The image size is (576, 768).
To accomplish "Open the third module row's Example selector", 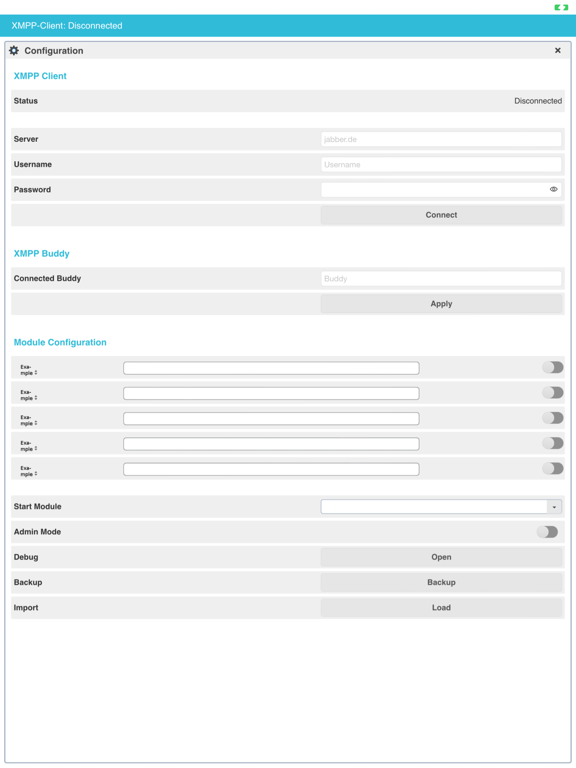I will click(28, 420).
